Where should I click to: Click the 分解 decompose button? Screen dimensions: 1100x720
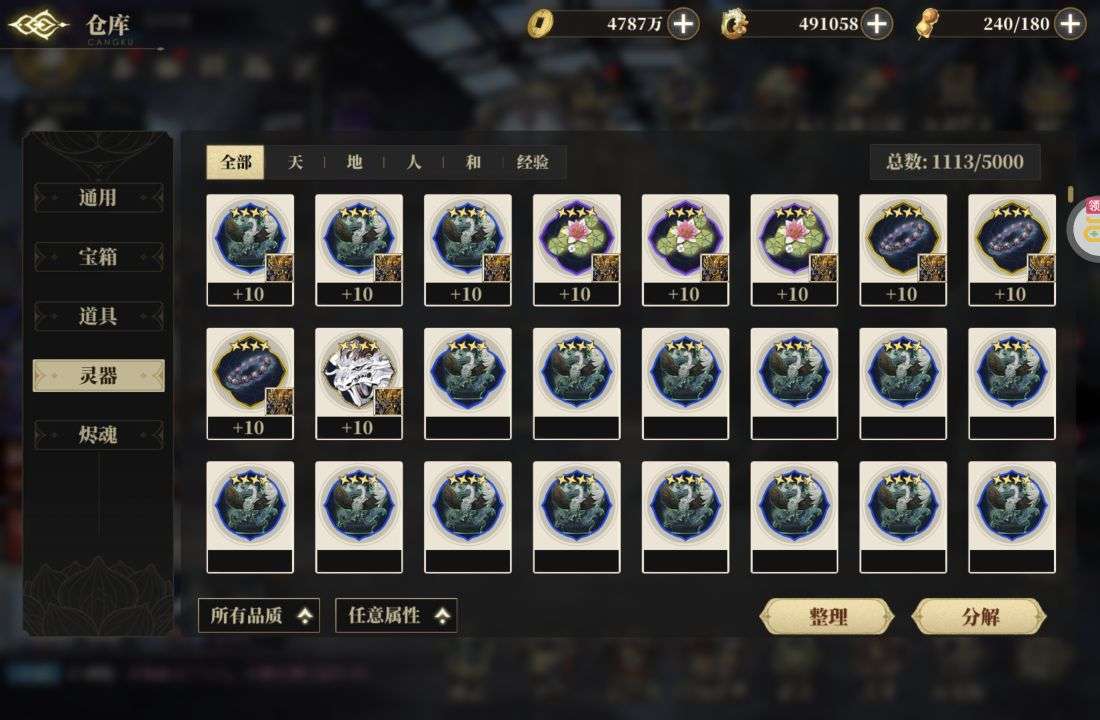pos(979,616)
